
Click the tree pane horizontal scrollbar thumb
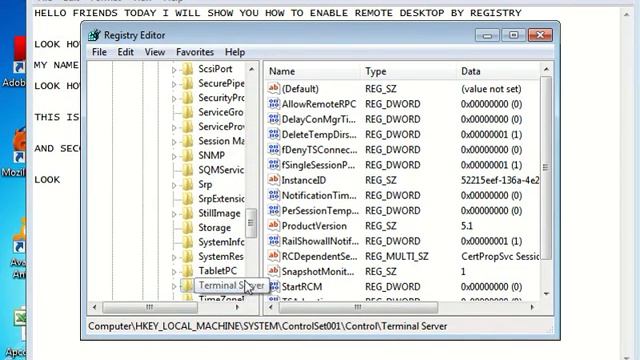pyautogui.click(x=150, y=307)
